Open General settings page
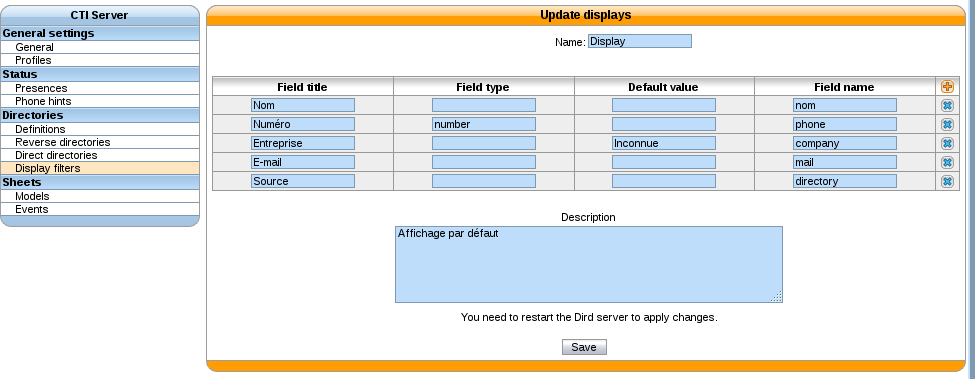 point(34,47)
